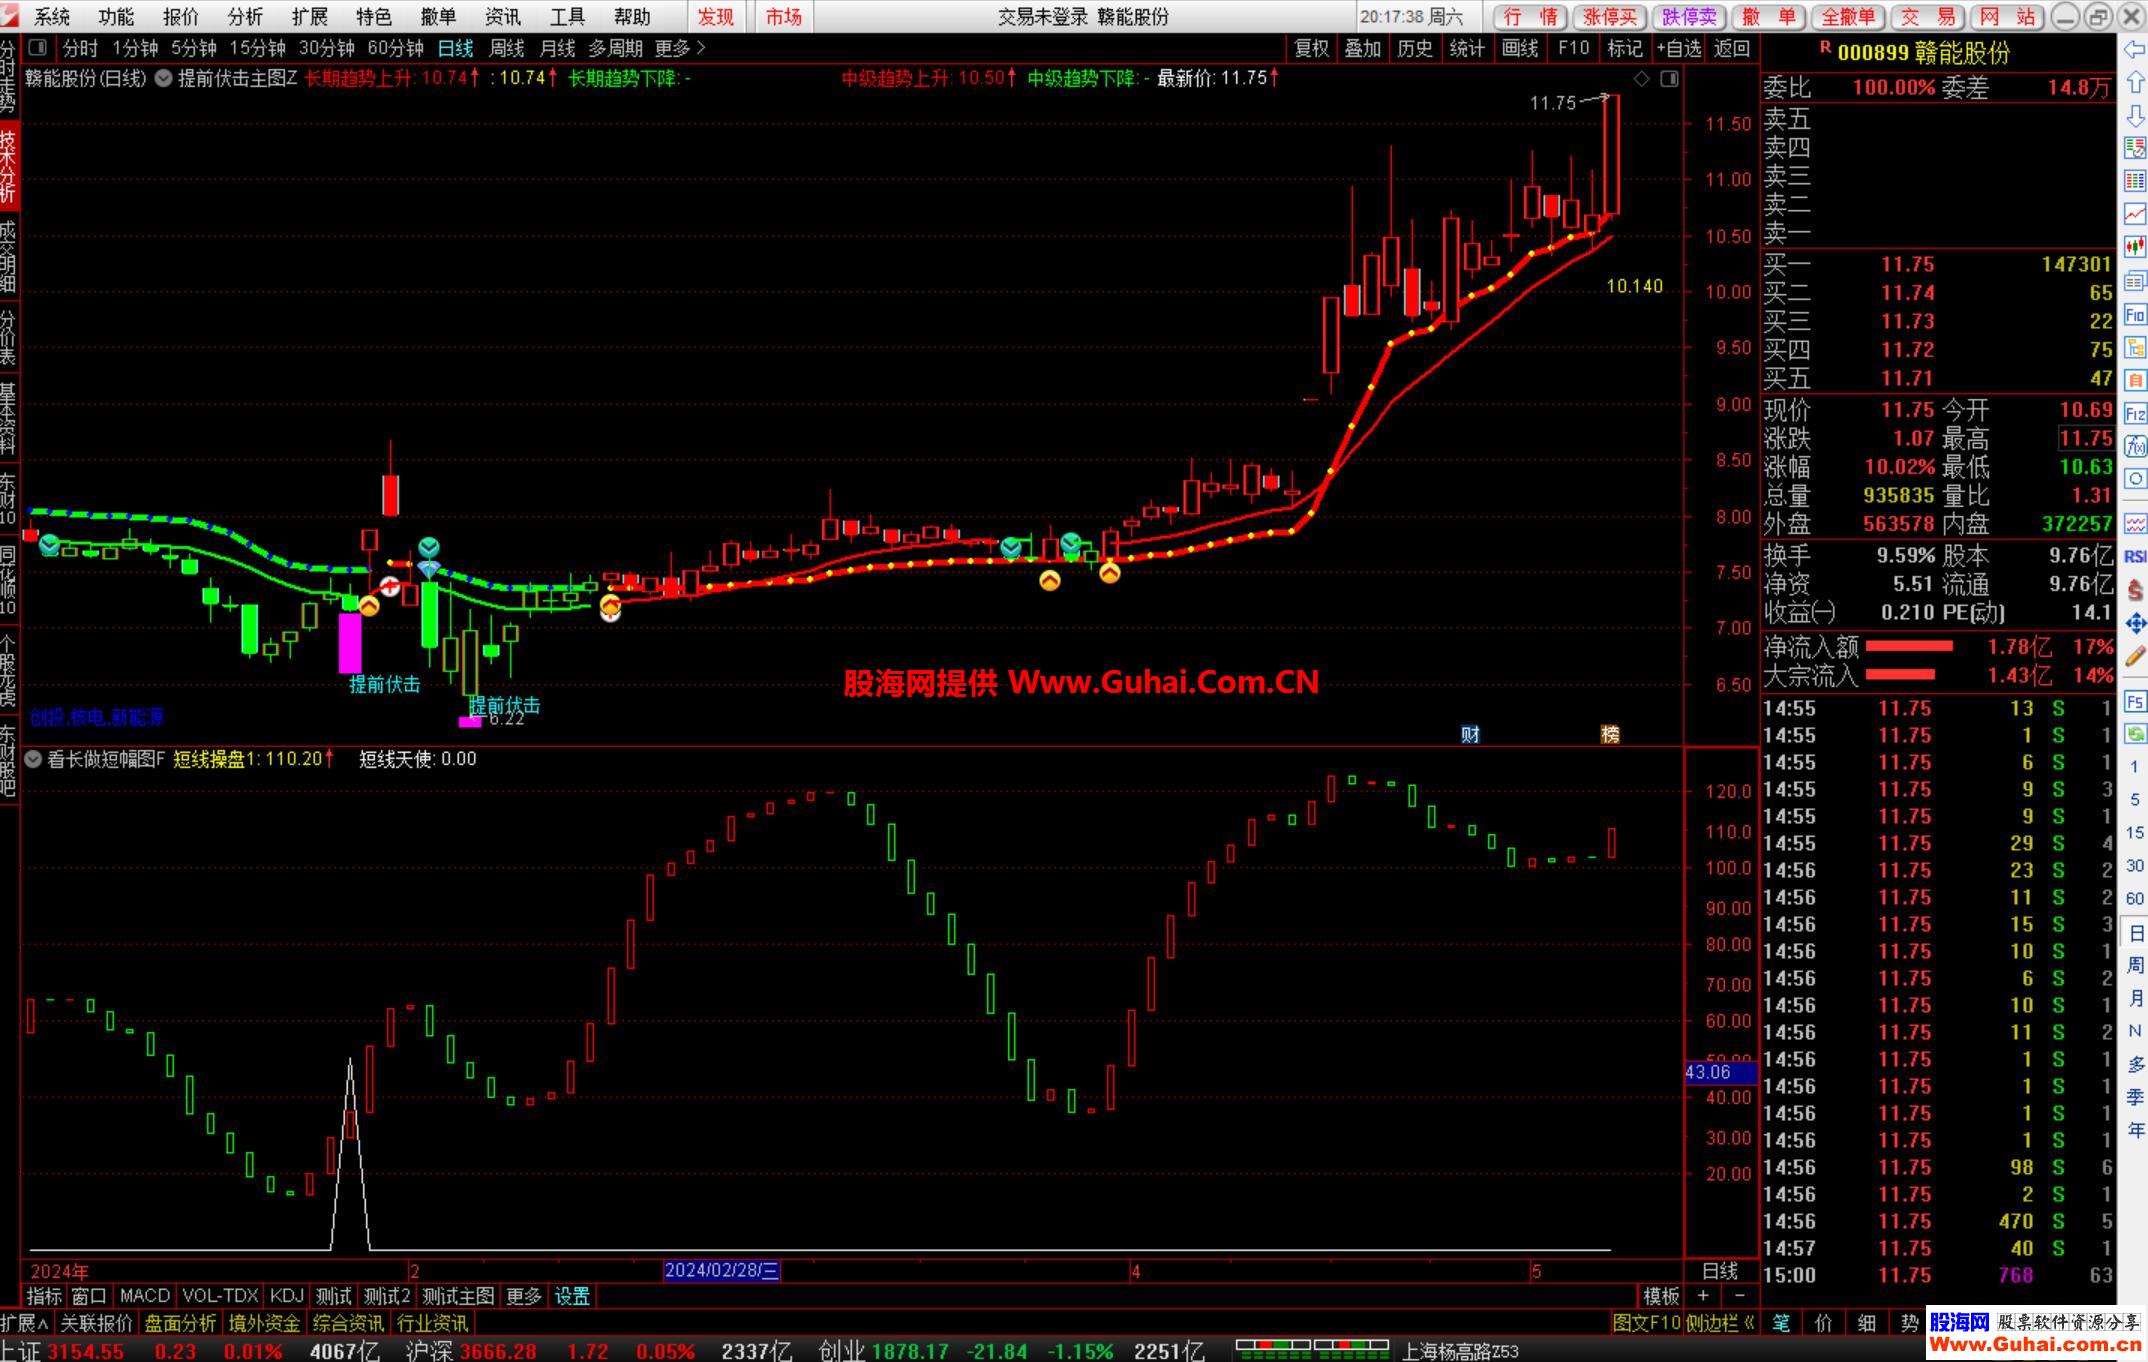This screenshot has width=2148, height=1362.
Task: Click the 涨停买 button
Action: [1610, 17]
